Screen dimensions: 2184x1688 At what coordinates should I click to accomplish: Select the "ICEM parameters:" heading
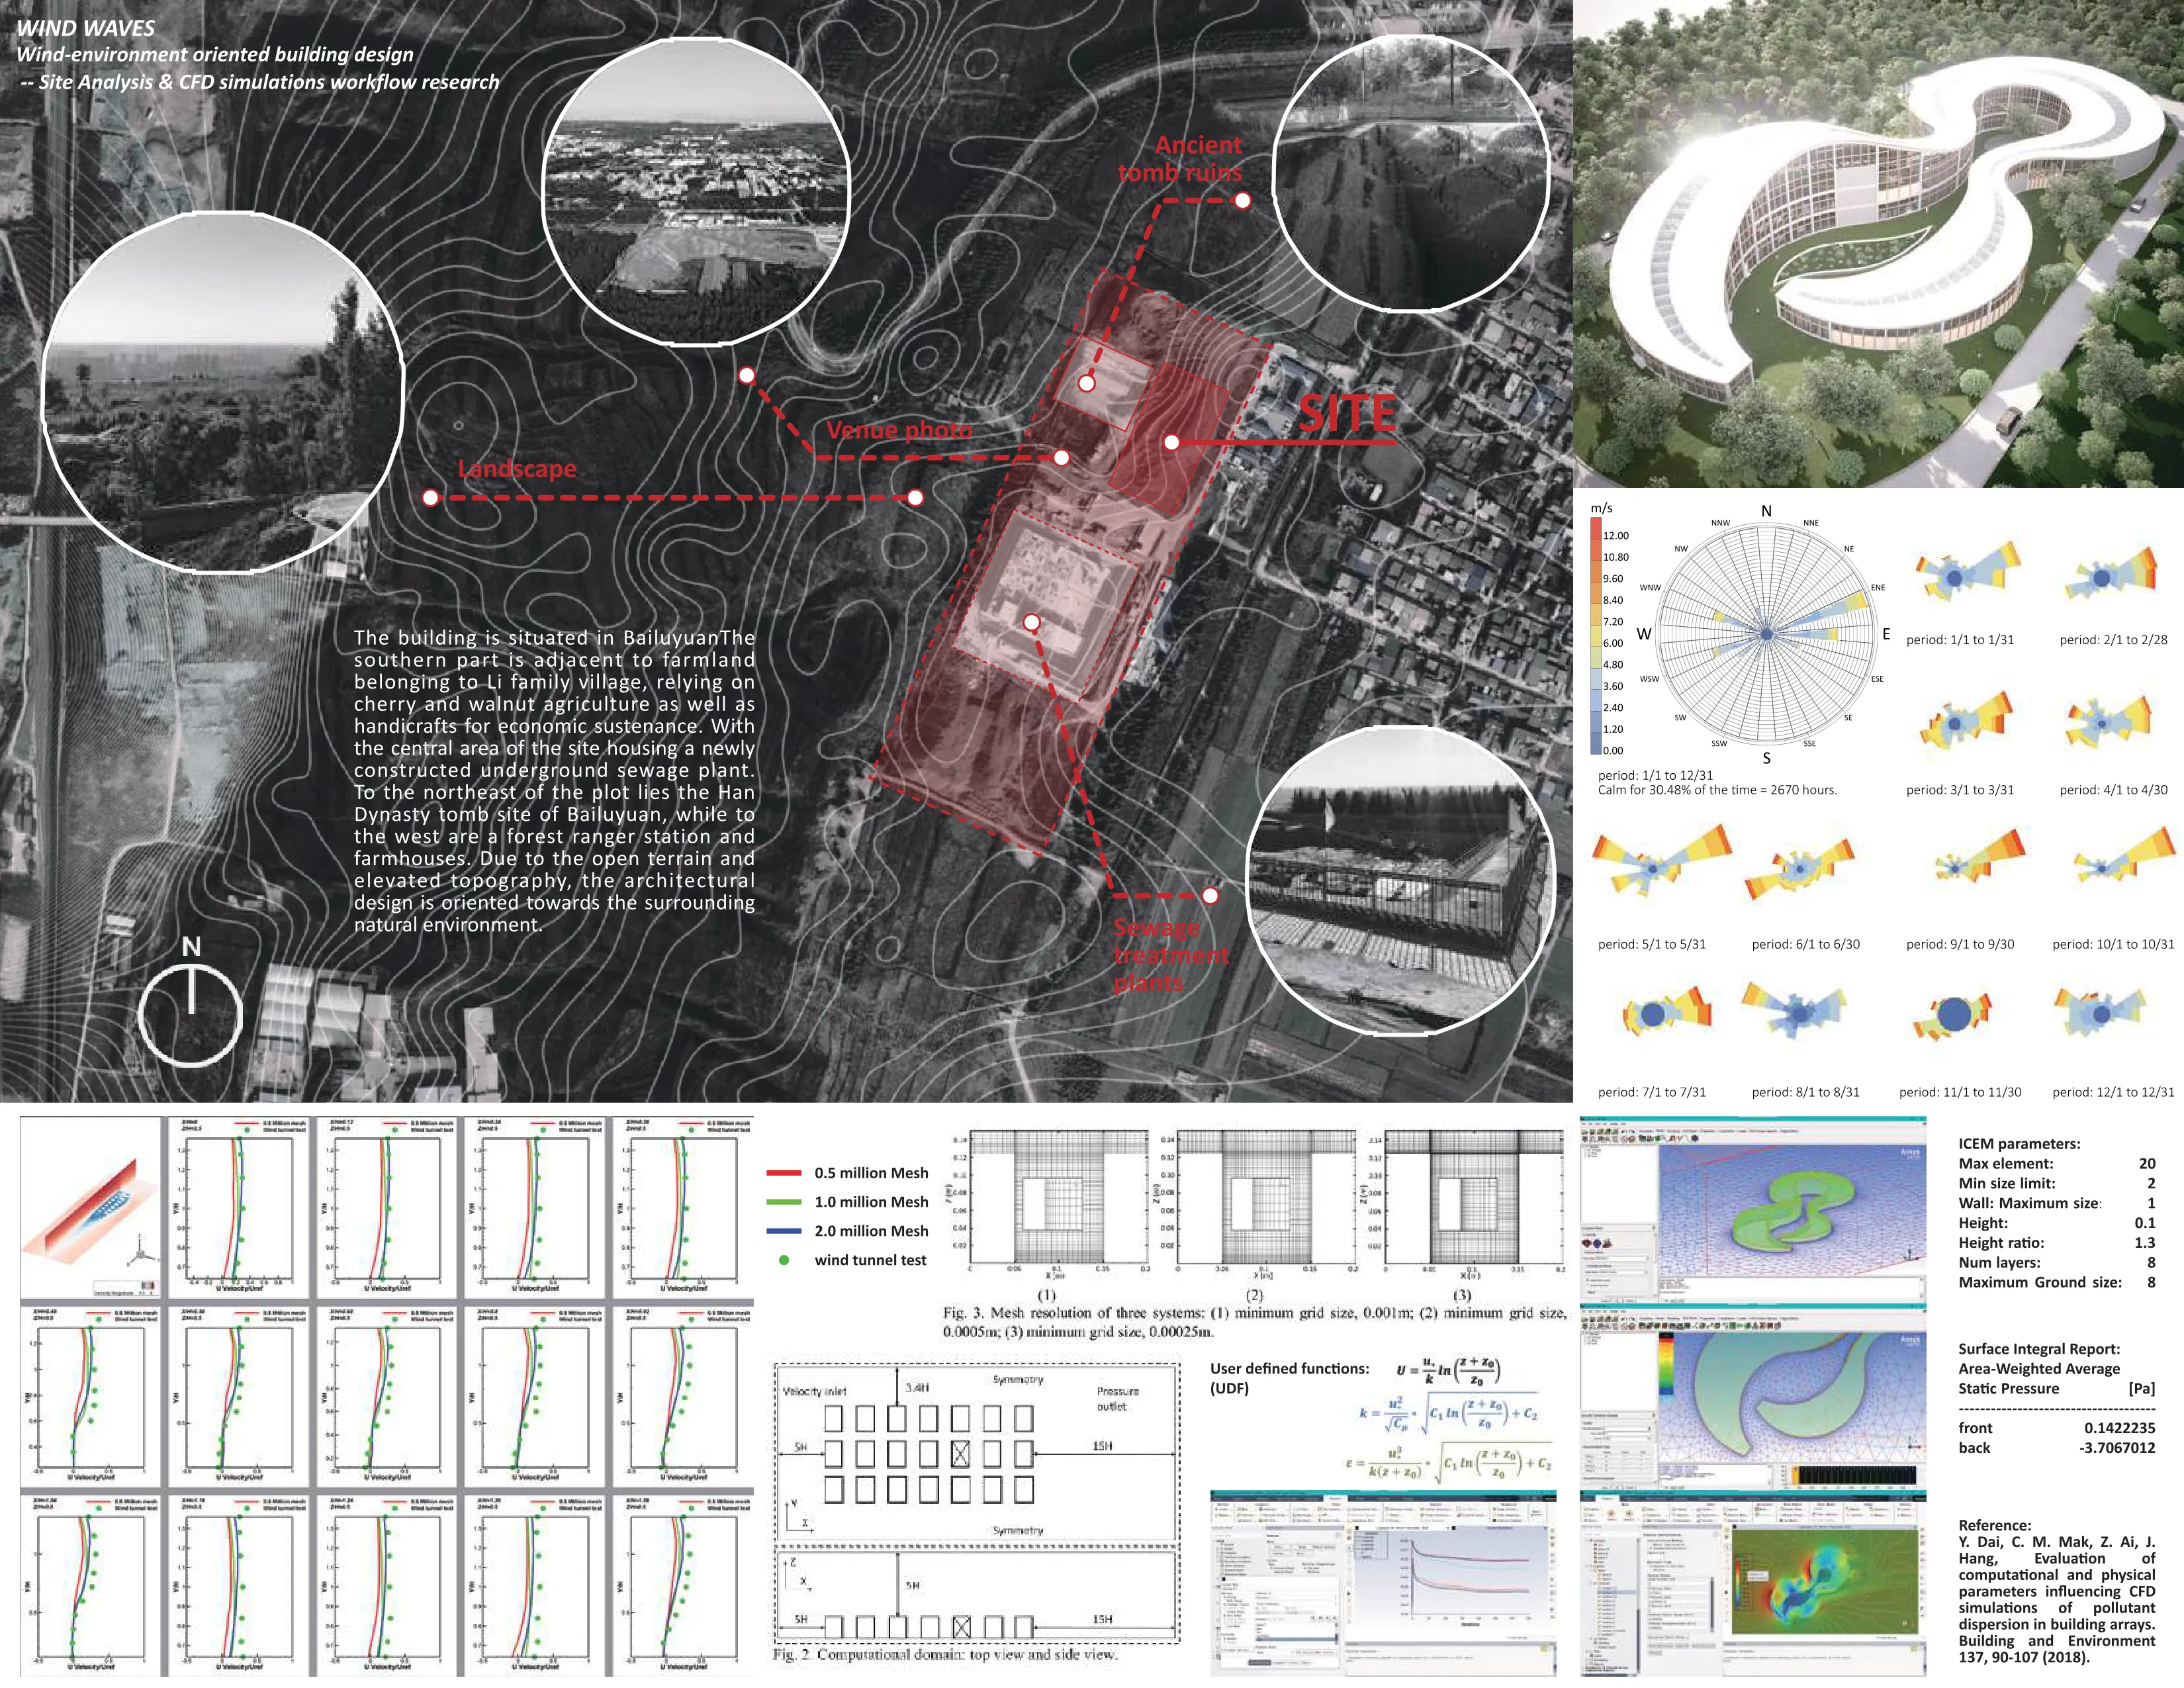pos(2019,1144)
